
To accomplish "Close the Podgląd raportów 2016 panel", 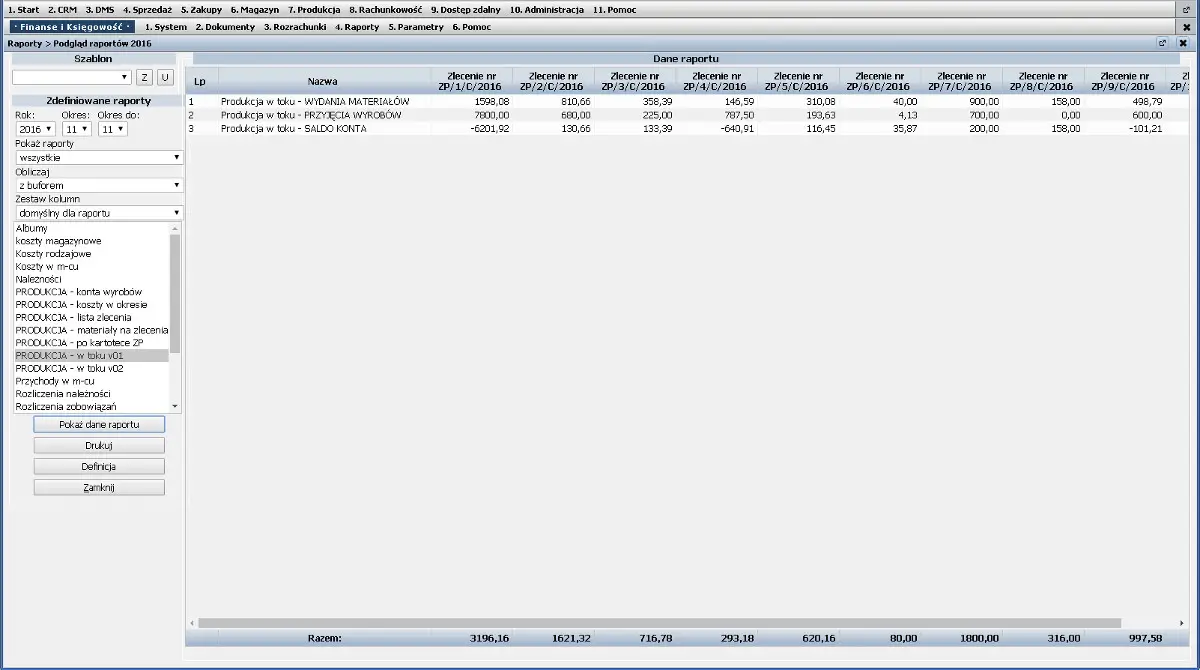I will pyautogui.click(x=1183, y=43).
